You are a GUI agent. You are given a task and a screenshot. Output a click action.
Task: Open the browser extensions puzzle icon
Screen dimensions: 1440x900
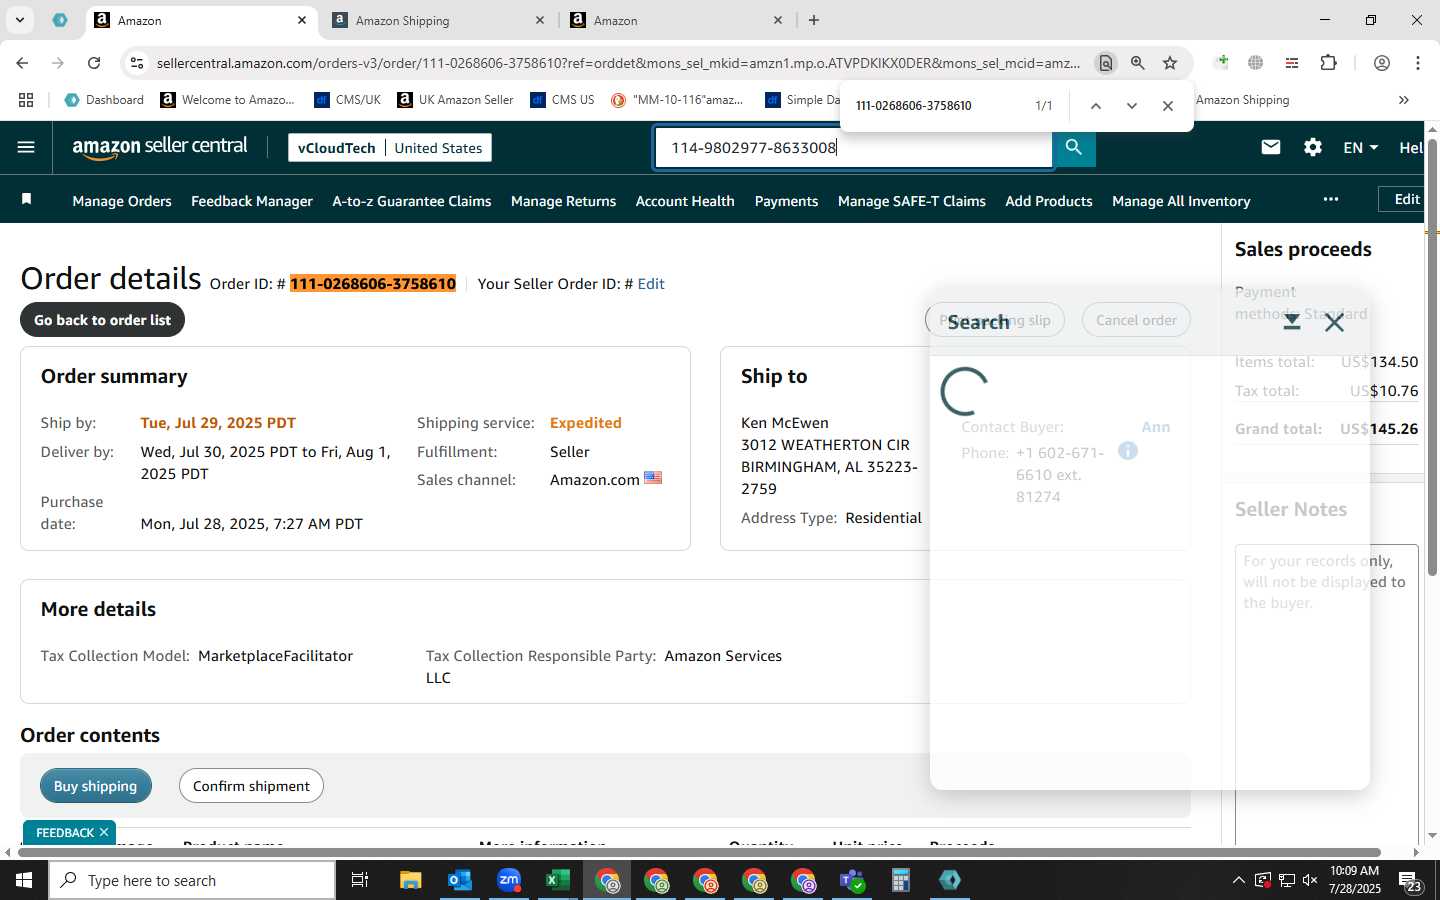pos(1328,63)
